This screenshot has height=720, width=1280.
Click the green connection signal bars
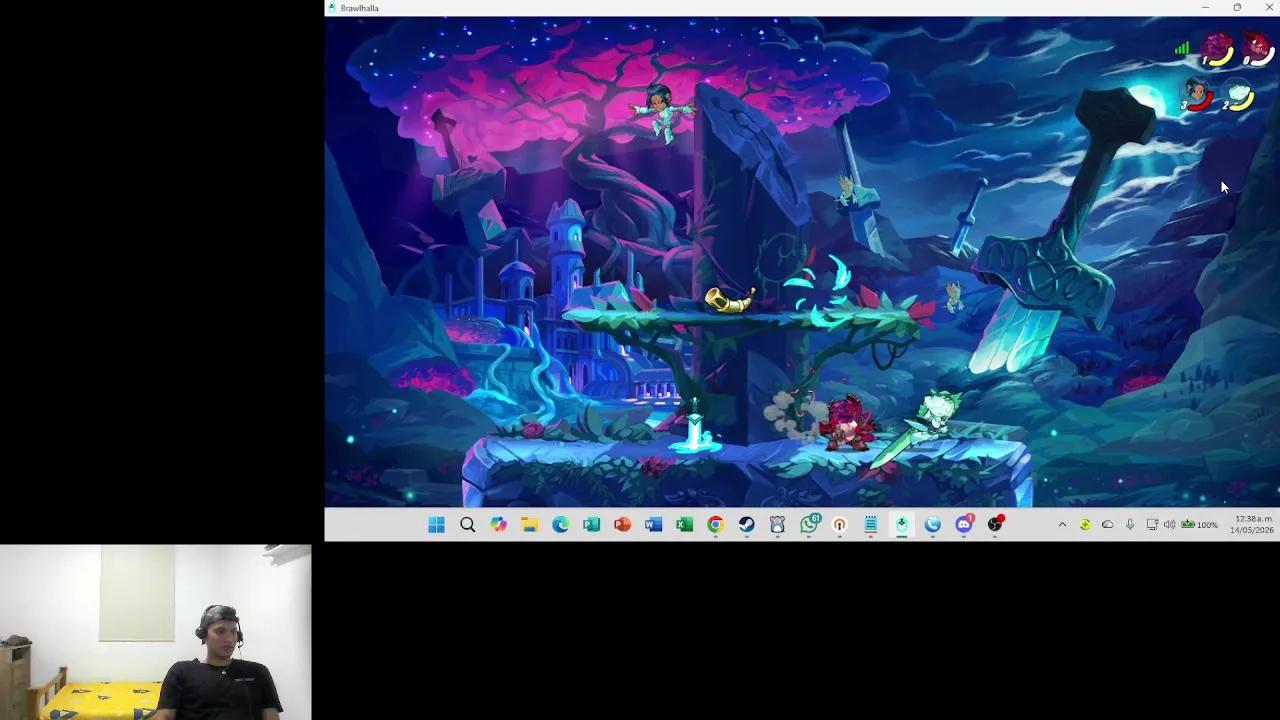tap(1182, 47)
